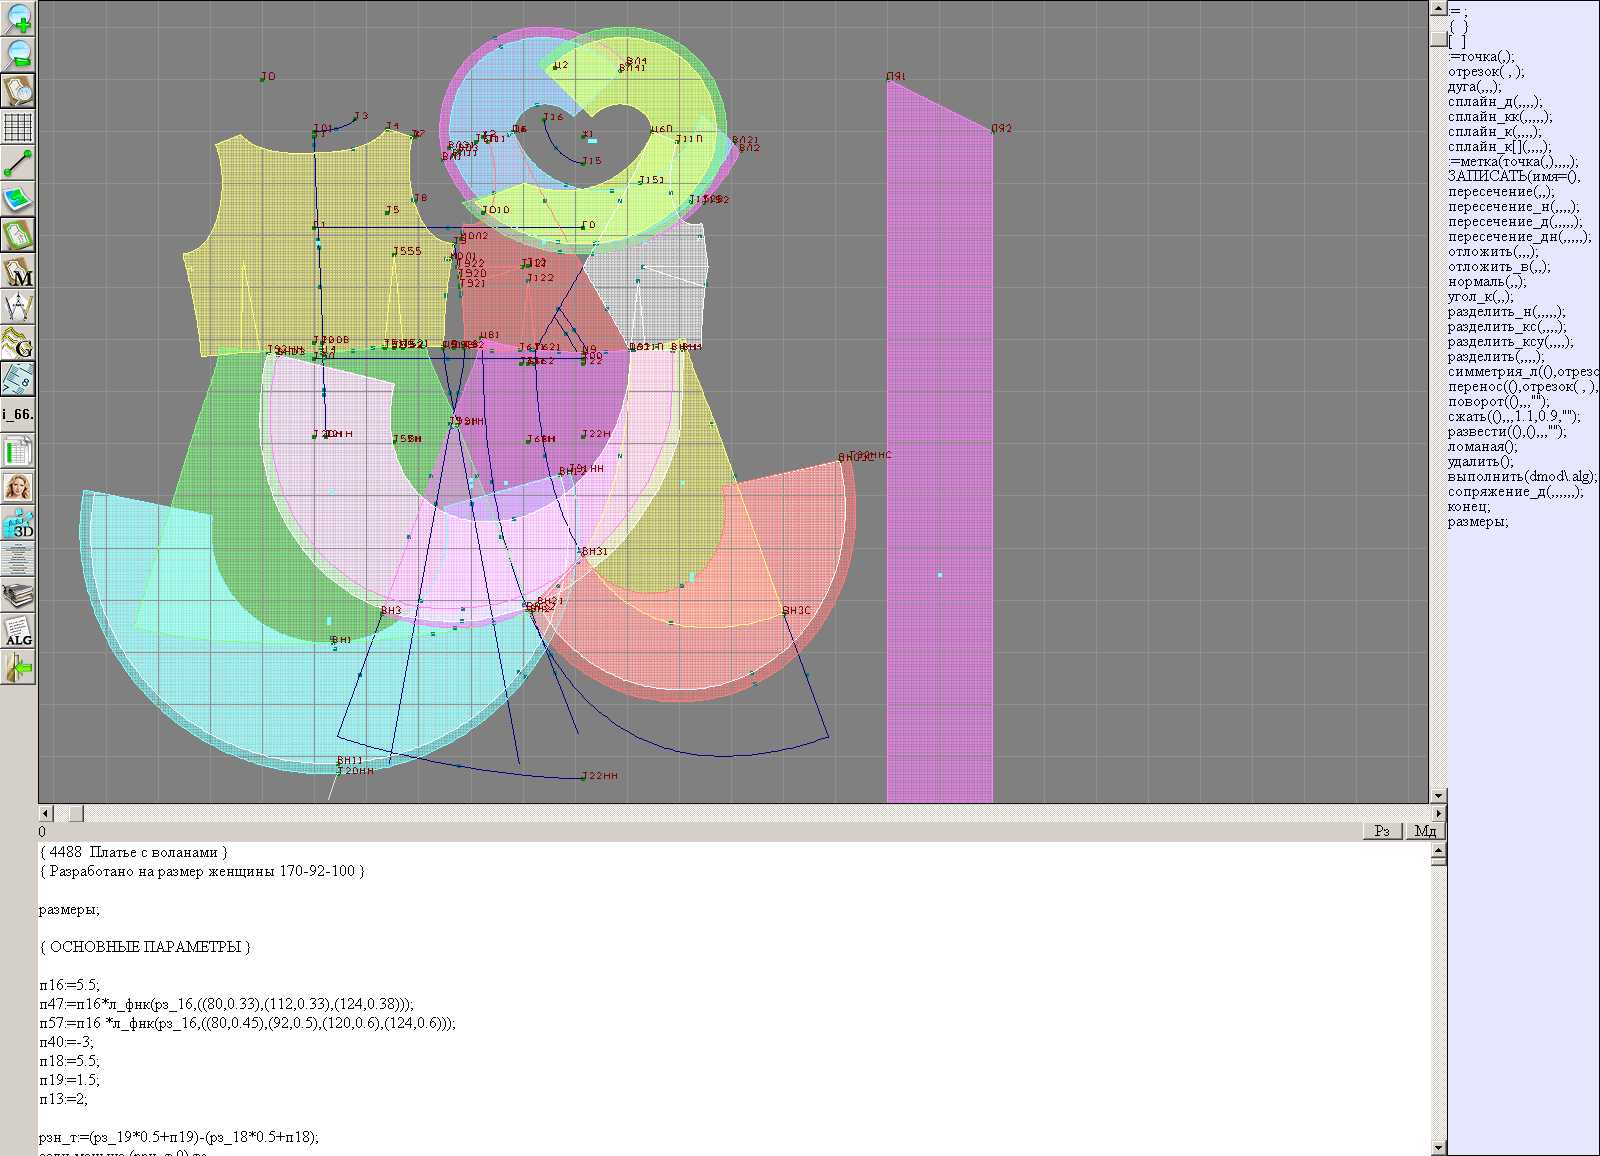Click the compass measurement tool icon
This screenshot has height=1156, width=1600.
point(18,307)
